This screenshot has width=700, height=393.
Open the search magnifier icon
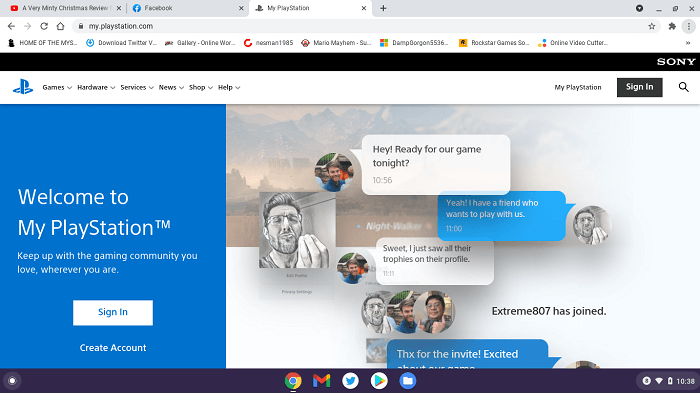[683, 87]
